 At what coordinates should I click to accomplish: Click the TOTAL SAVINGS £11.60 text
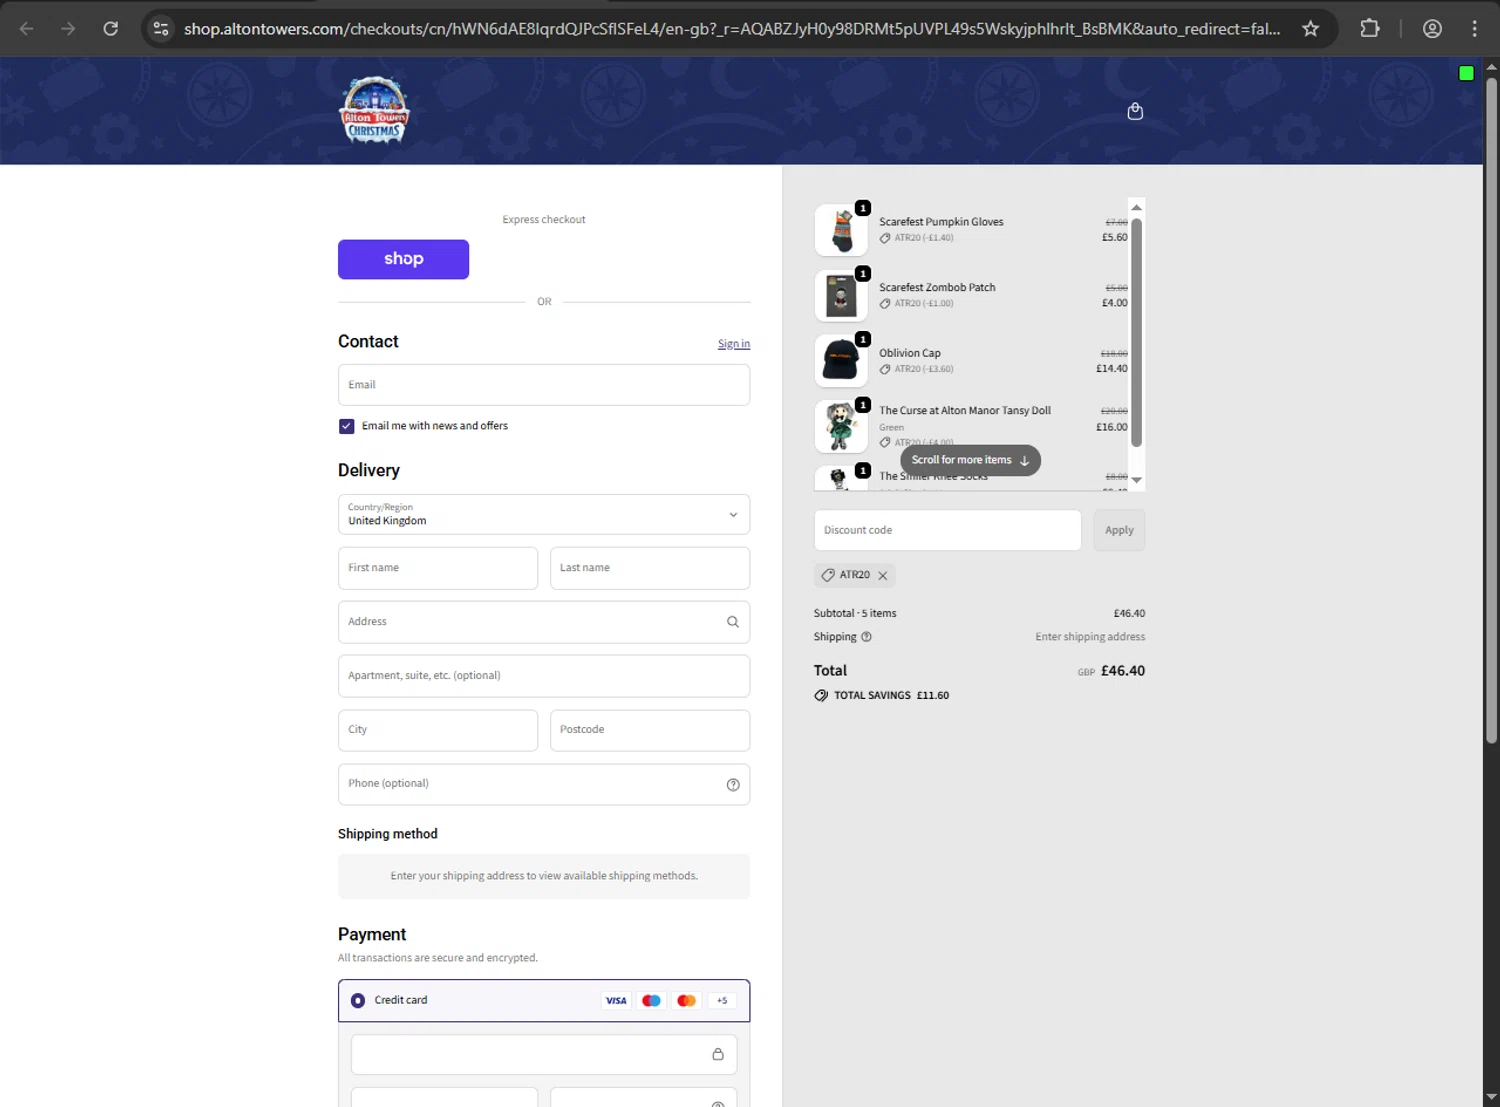(x=892, y=696)
